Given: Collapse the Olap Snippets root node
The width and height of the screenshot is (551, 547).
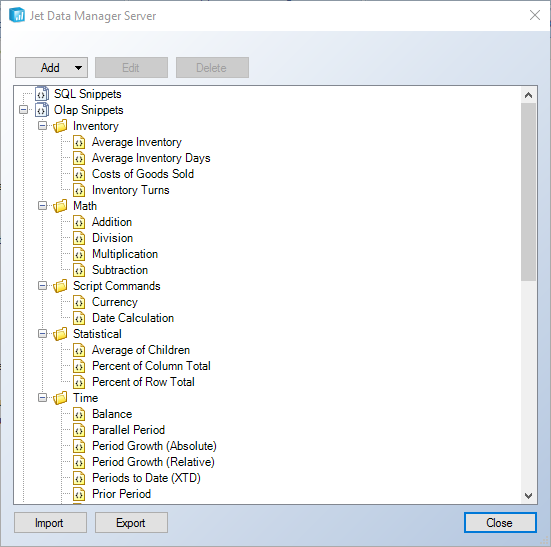Looking at the screenshot, I should coord(23,110).
